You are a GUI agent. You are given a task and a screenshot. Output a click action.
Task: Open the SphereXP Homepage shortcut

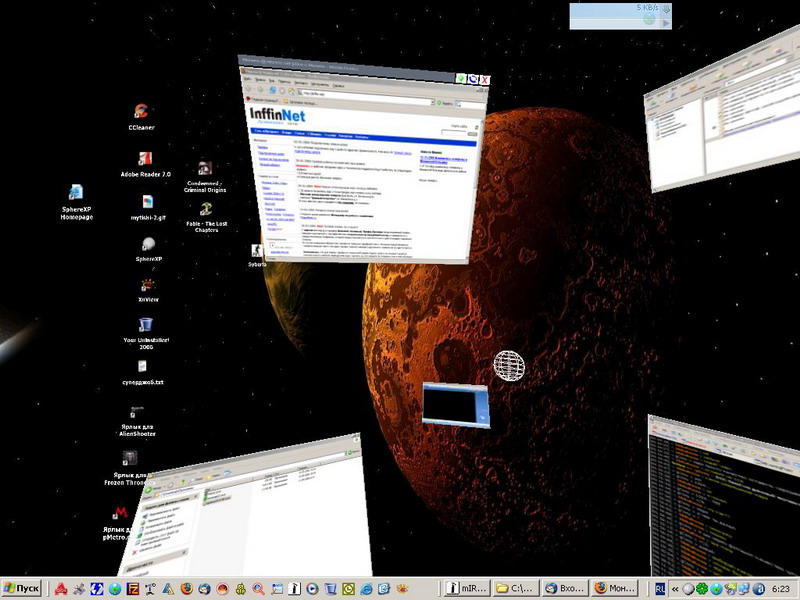click(76, 194)
